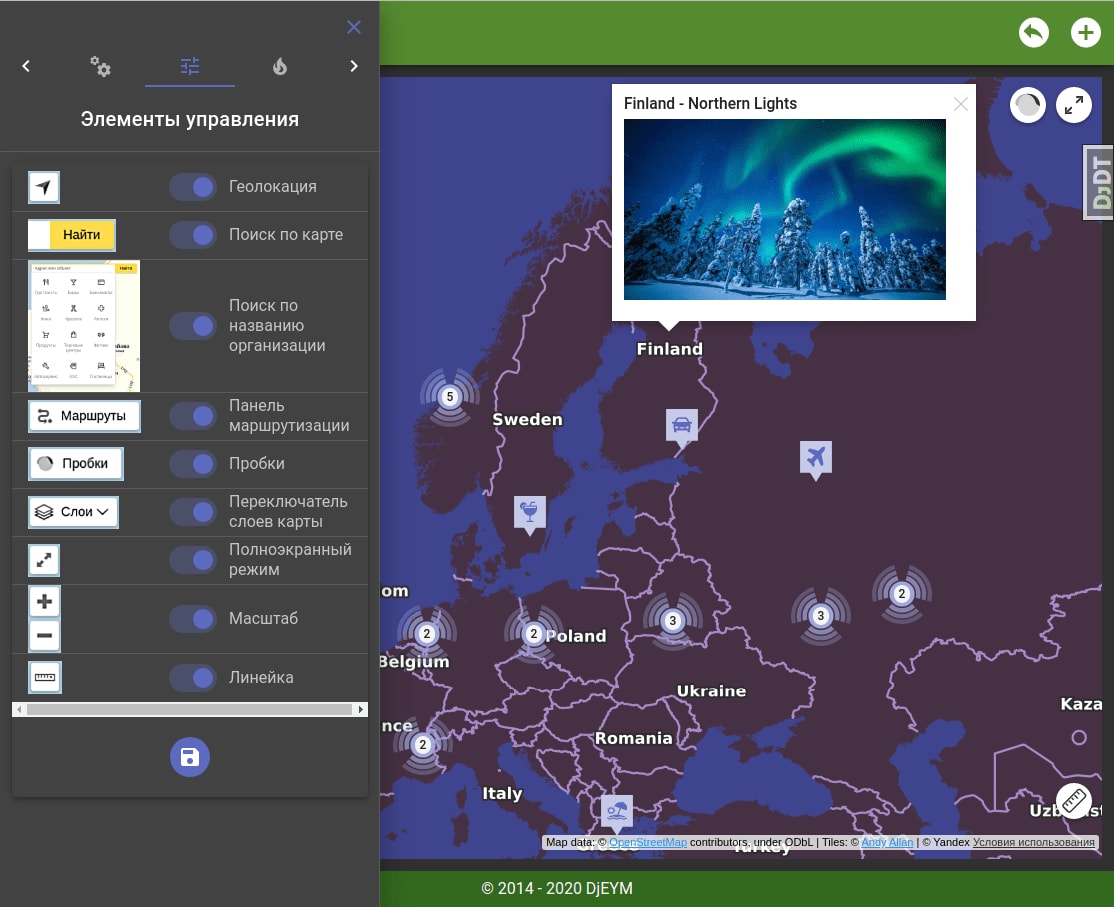Click the panel horizontal scrollbar
The width and height of the screenshot is (1114, 907).
pos(190,710)
